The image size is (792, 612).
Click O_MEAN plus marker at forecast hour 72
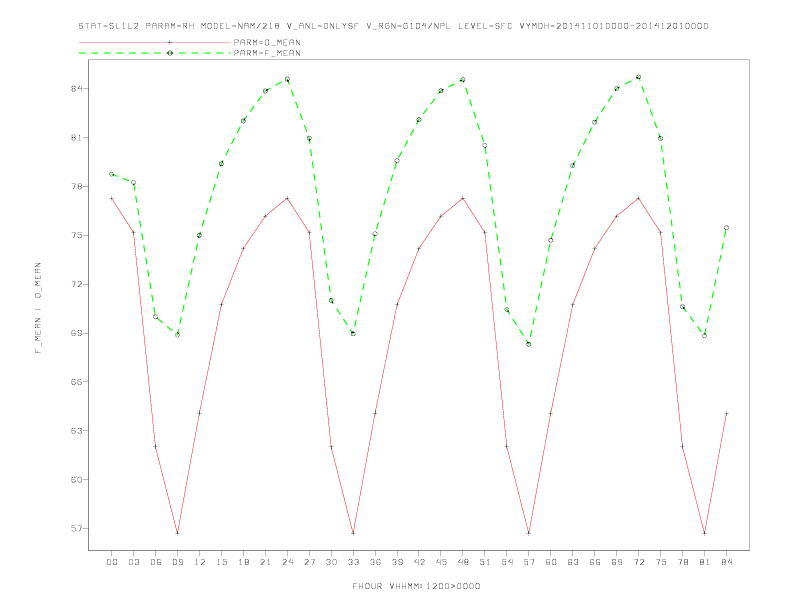(x=638, y=198)
